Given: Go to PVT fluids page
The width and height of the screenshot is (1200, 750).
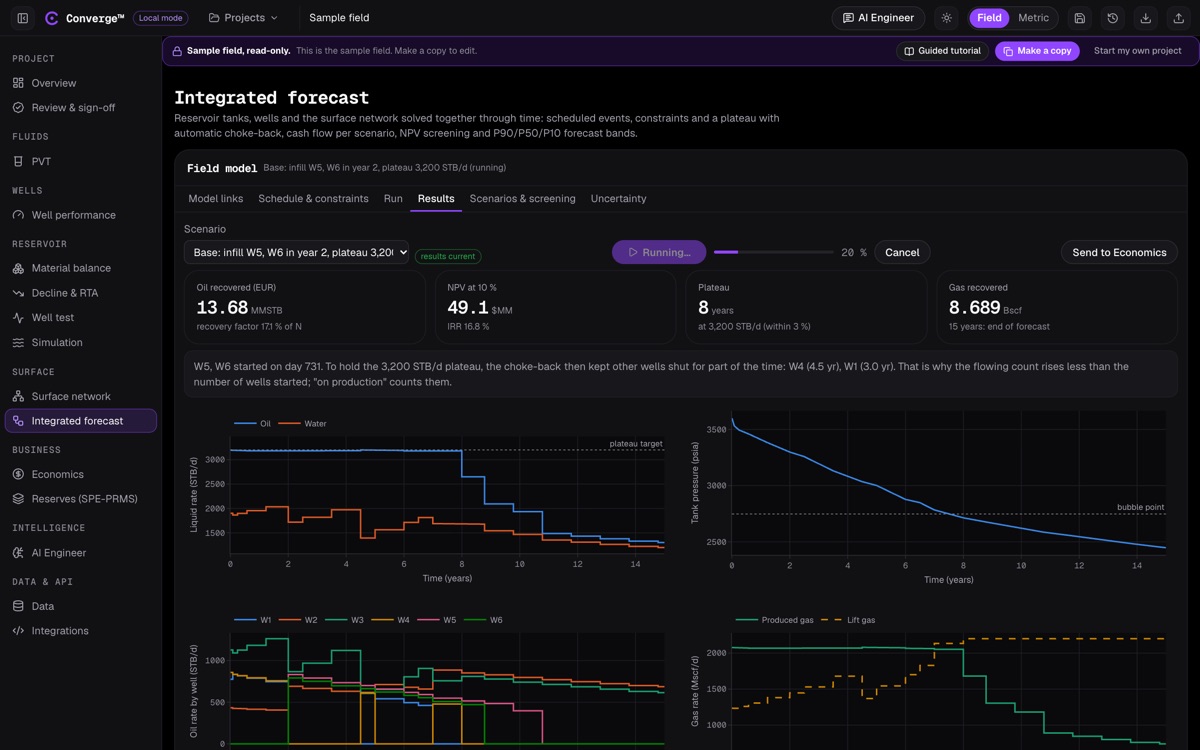Looking at the screenshot, I should click(80, 161).
